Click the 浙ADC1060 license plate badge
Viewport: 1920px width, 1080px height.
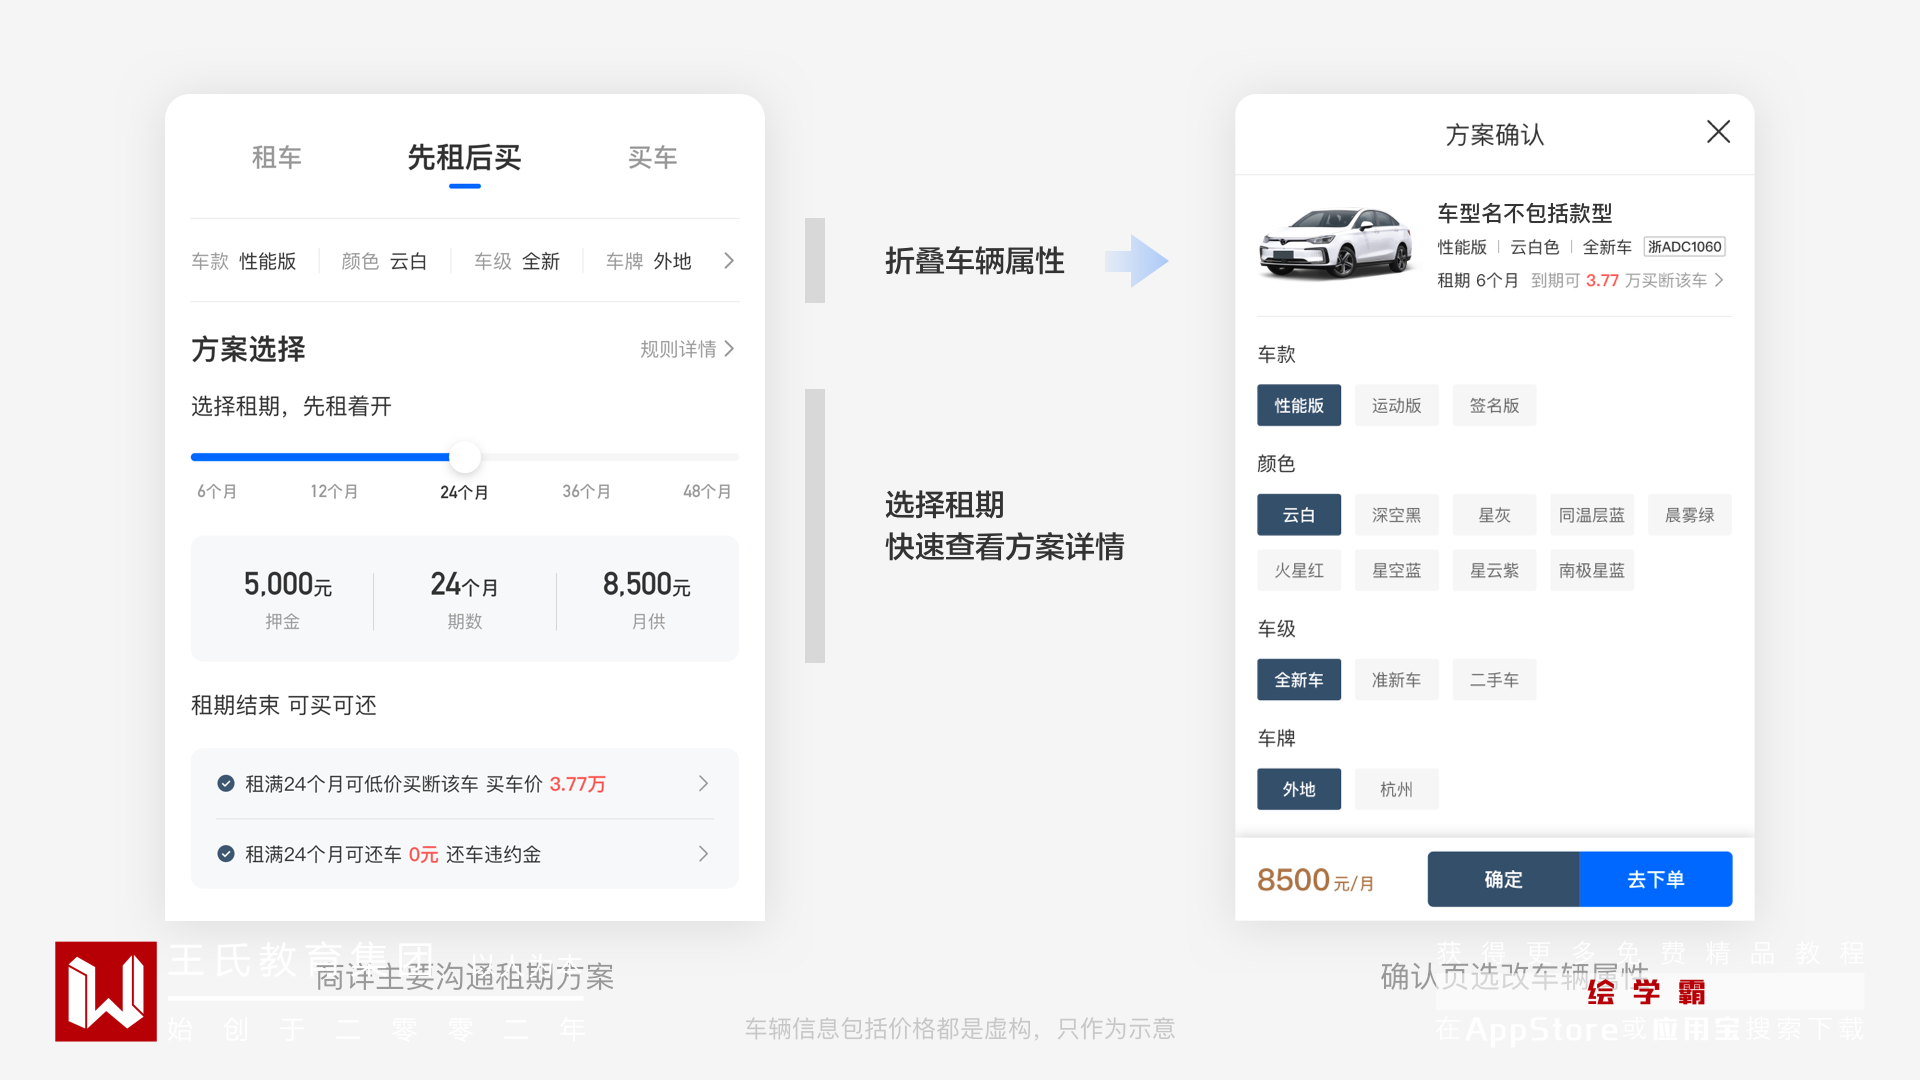pyautogui.click(x=1684, y=247)
